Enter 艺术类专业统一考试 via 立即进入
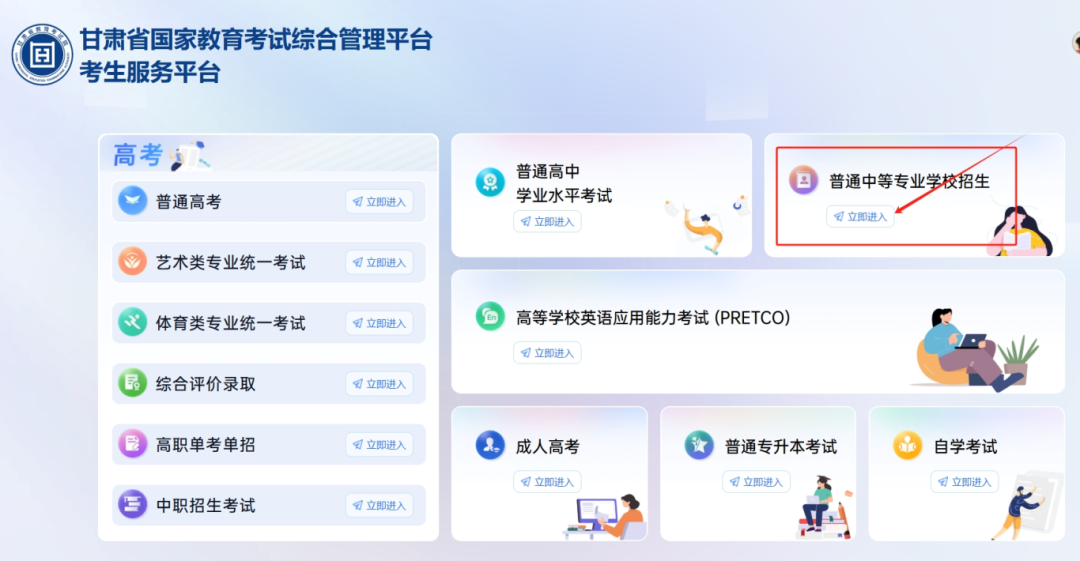This screenshot has height=561, width=1080. [380, 263]
